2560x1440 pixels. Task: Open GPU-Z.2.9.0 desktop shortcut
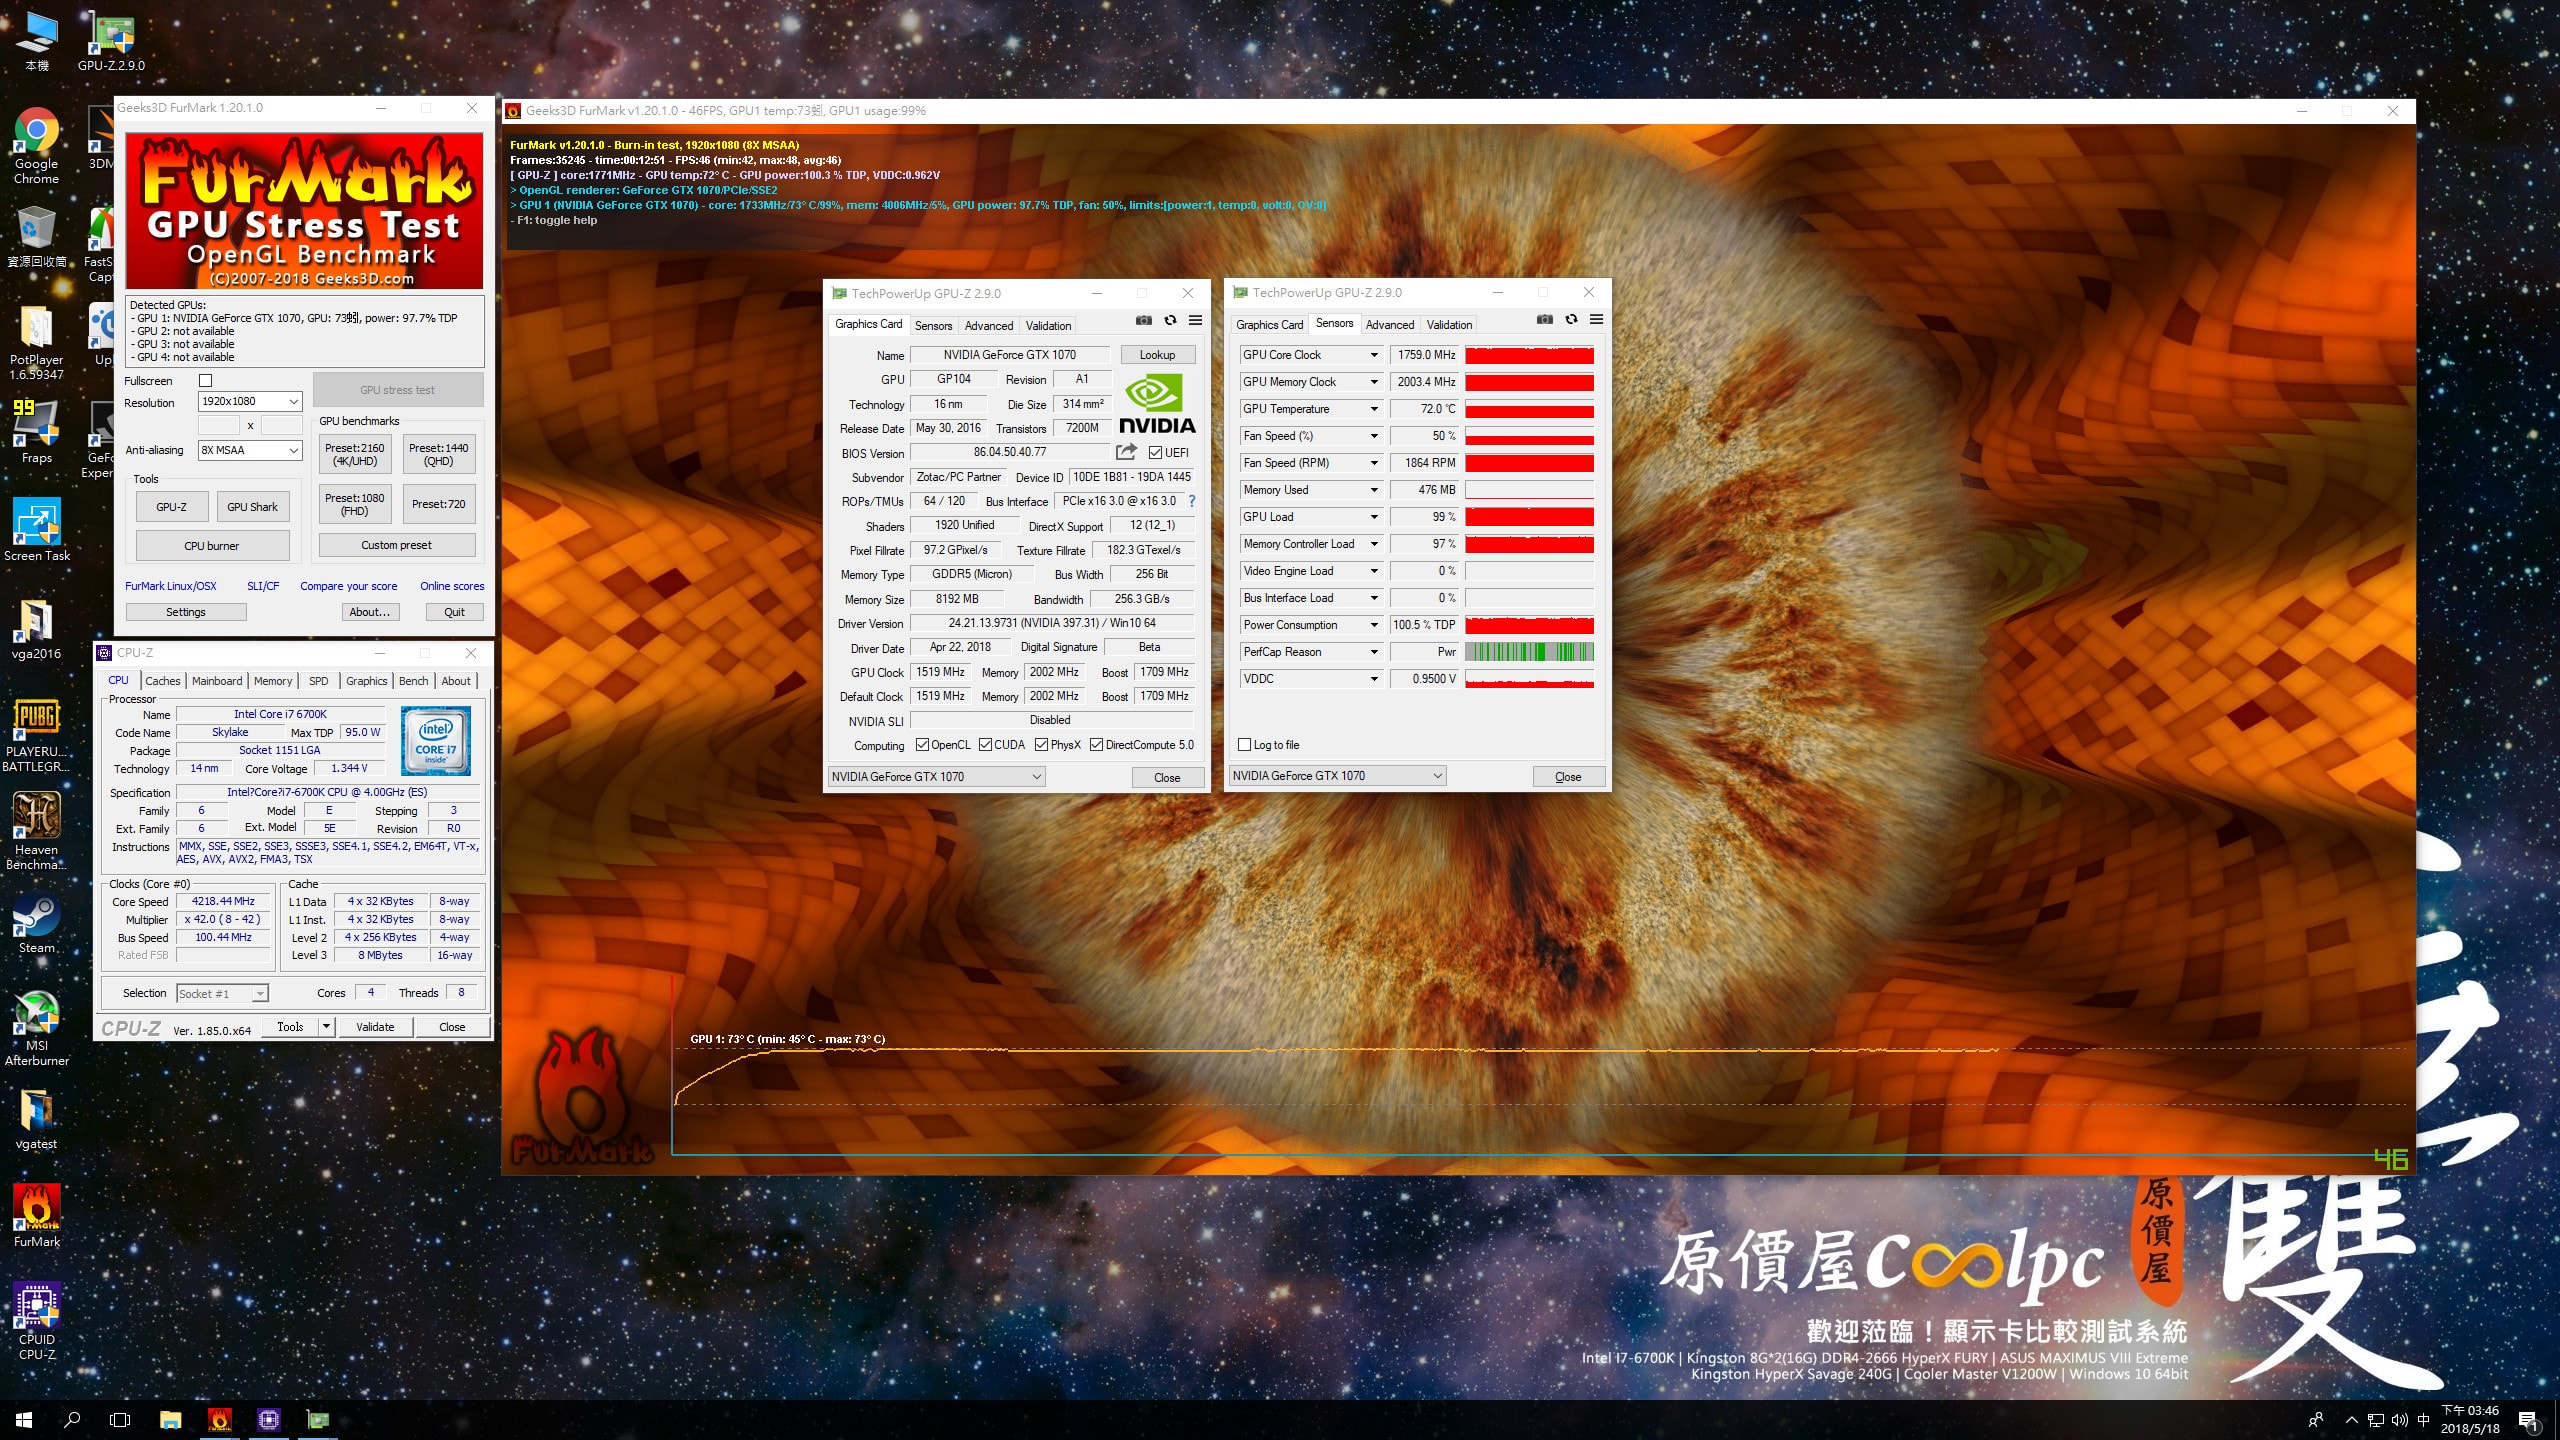point(111,42)
